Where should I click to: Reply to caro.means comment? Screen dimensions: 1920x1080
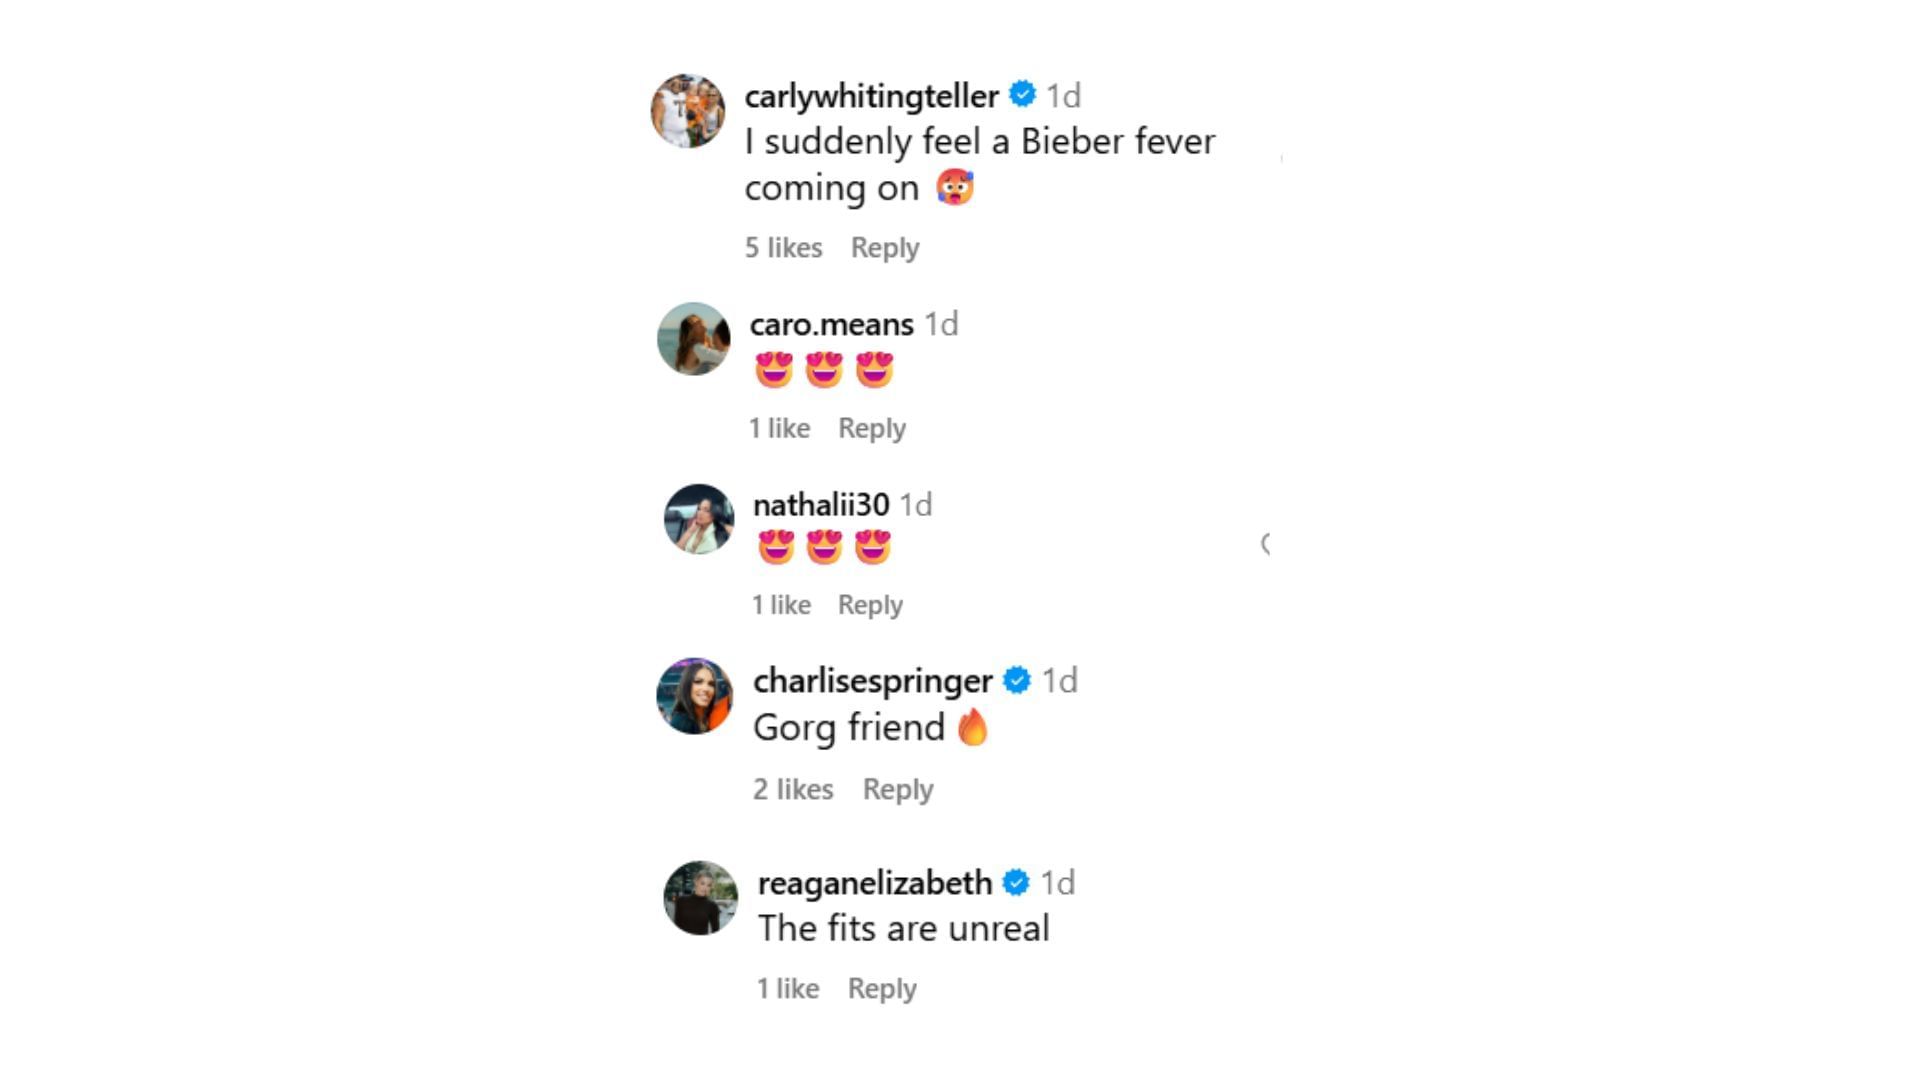click(872, 429)
